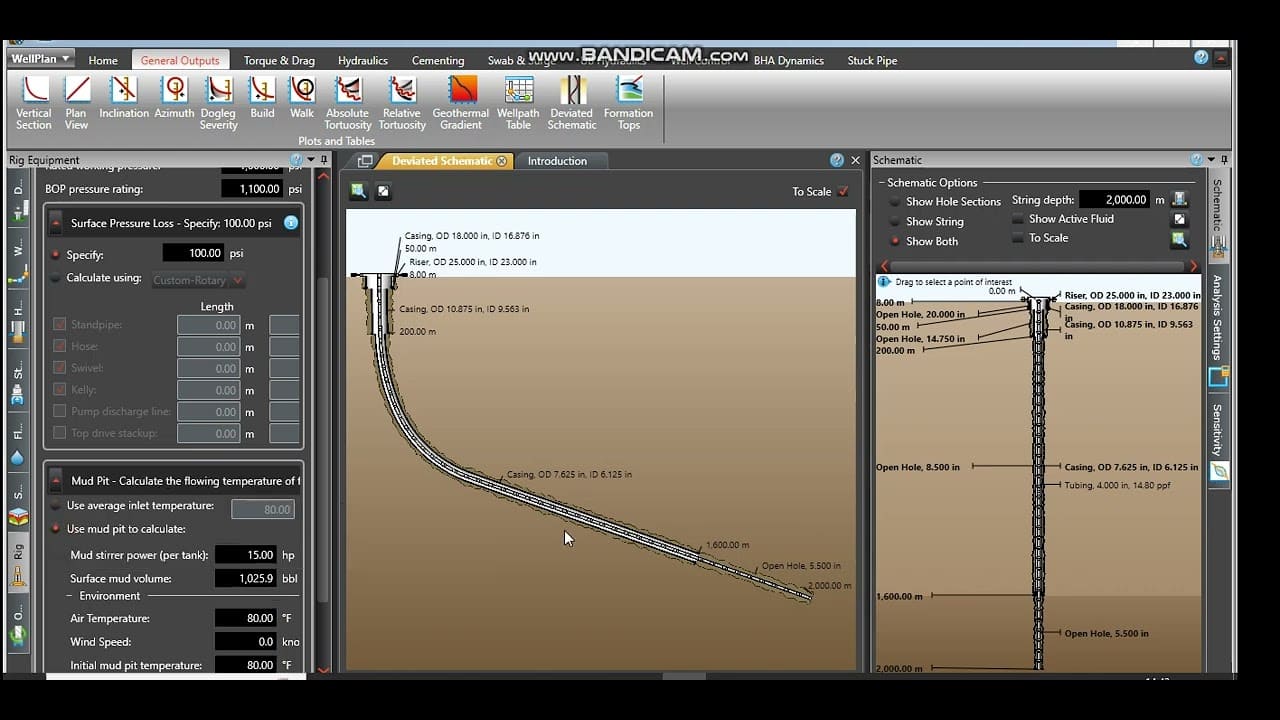Open the Custom-Rotary dropdown
The width and height of the screenshot is (1280, 720).
coord(198,281)
